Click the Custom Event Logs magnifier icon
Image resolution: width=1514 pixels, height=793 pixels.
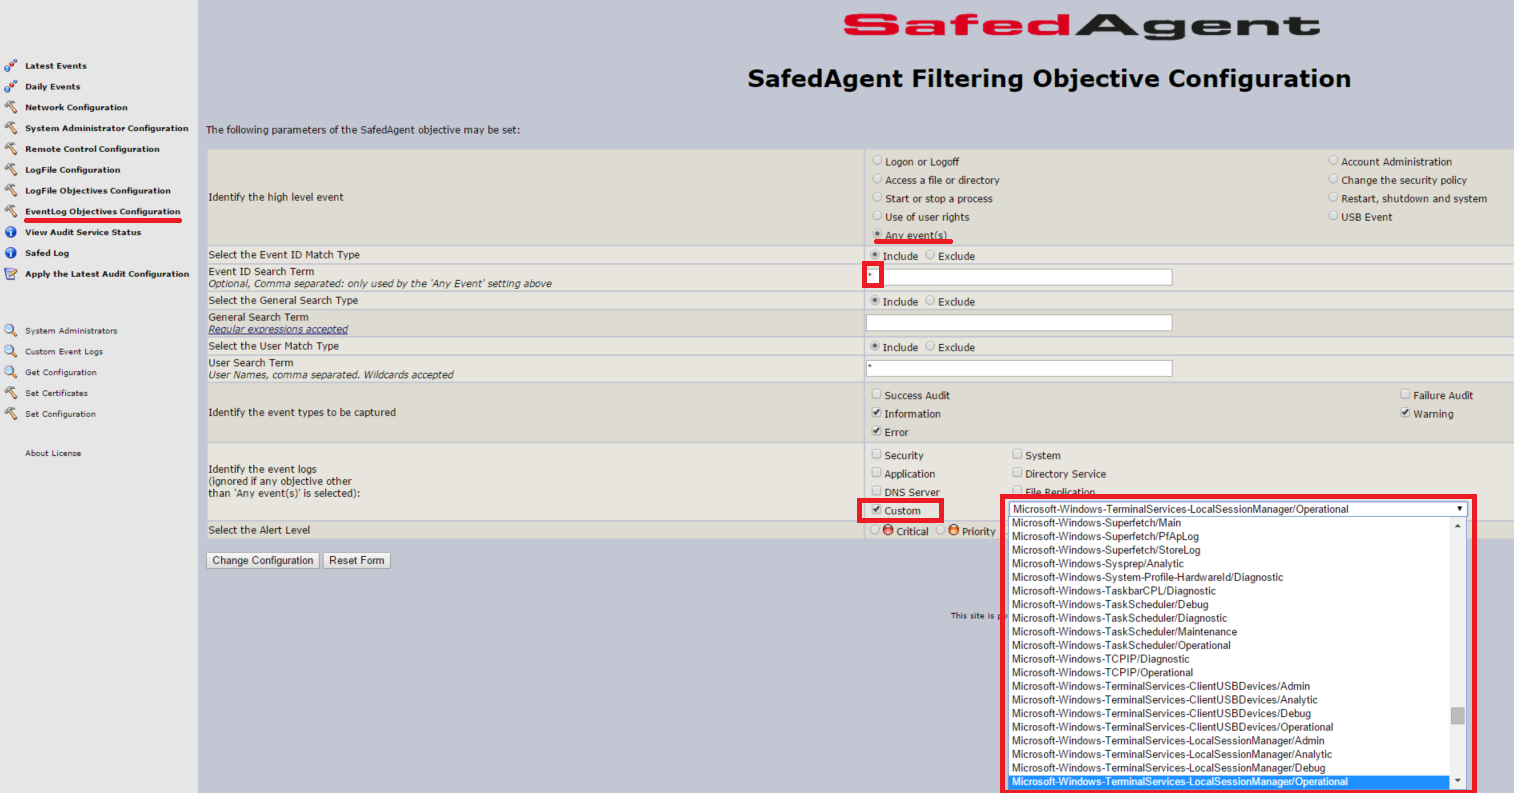coord(10,351)
